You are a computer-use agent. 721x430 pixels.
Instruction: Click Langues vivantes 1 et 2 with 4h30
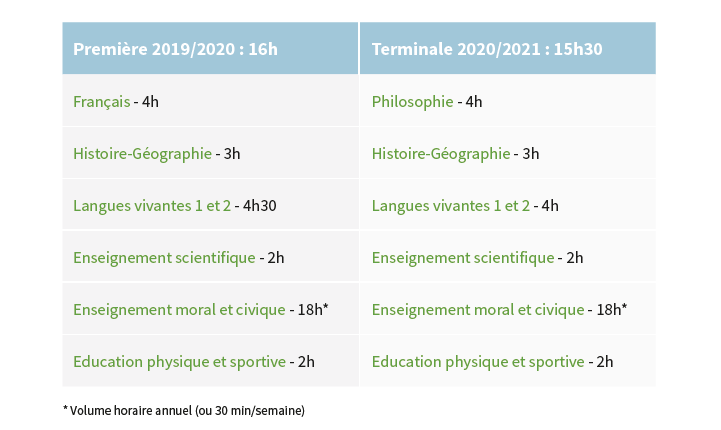pyautogui.click(x=152, y=206)
